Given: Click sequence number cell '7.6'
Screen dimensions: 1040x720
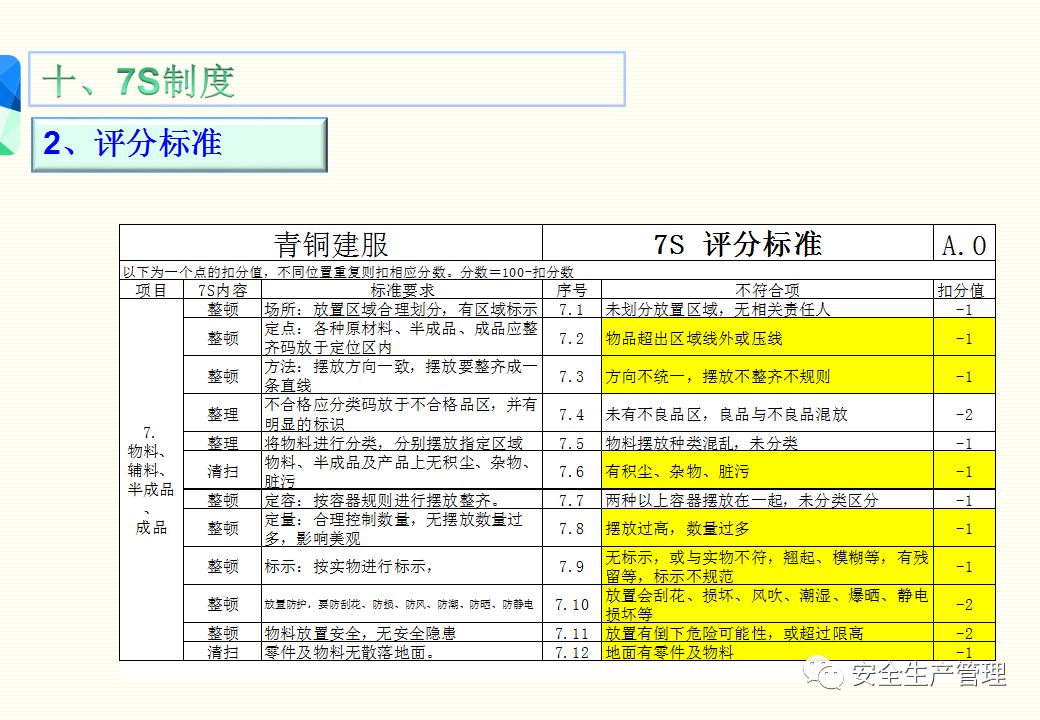Looking at the screenshot, I should (x=572, y=471).
